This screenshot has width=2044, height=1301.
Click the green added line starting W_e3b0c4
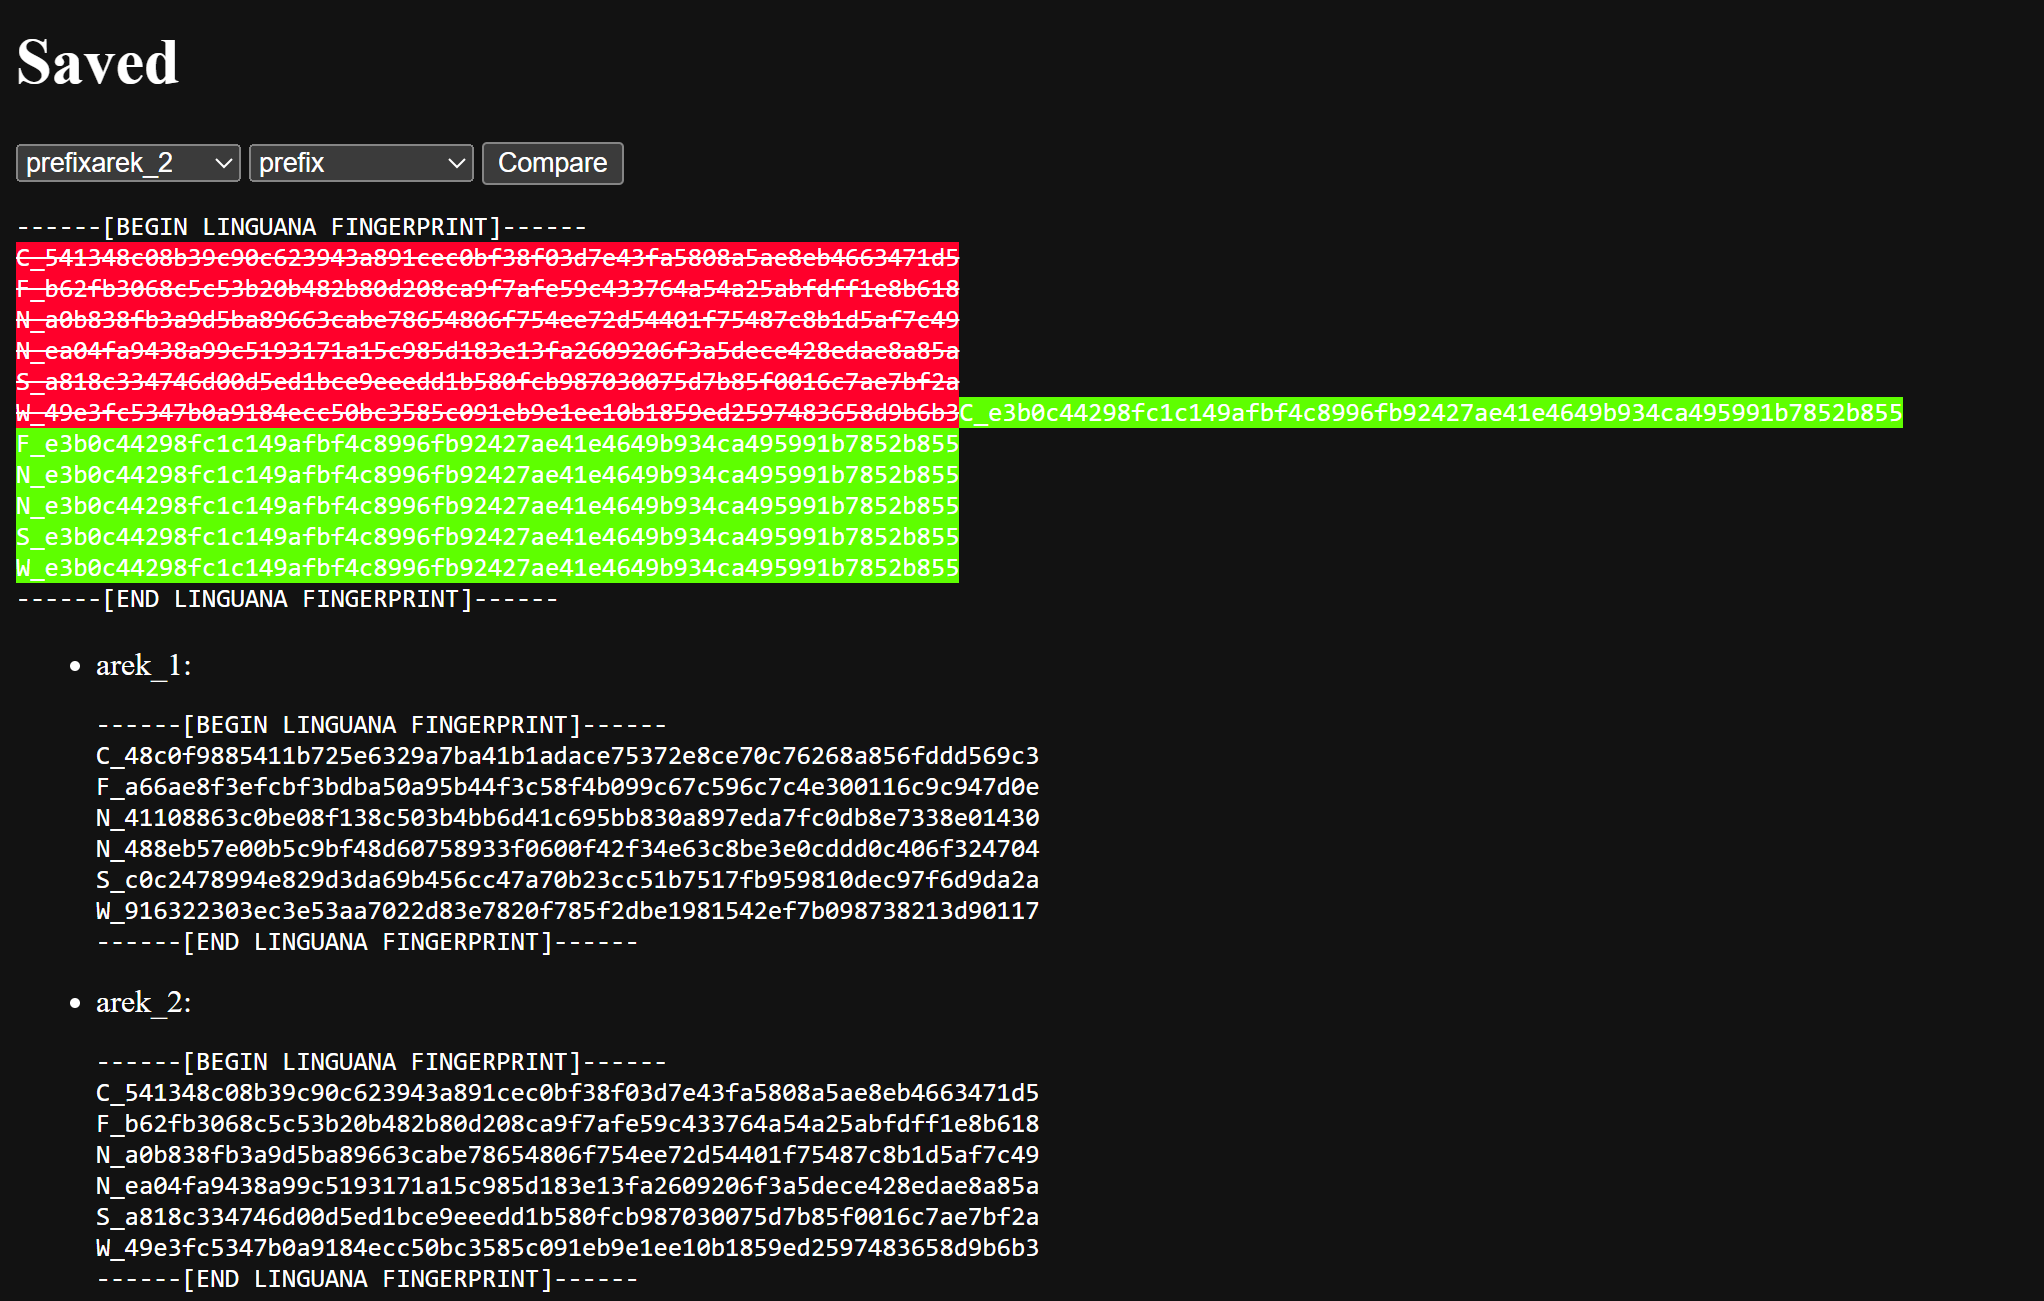[x=487, y=568]
